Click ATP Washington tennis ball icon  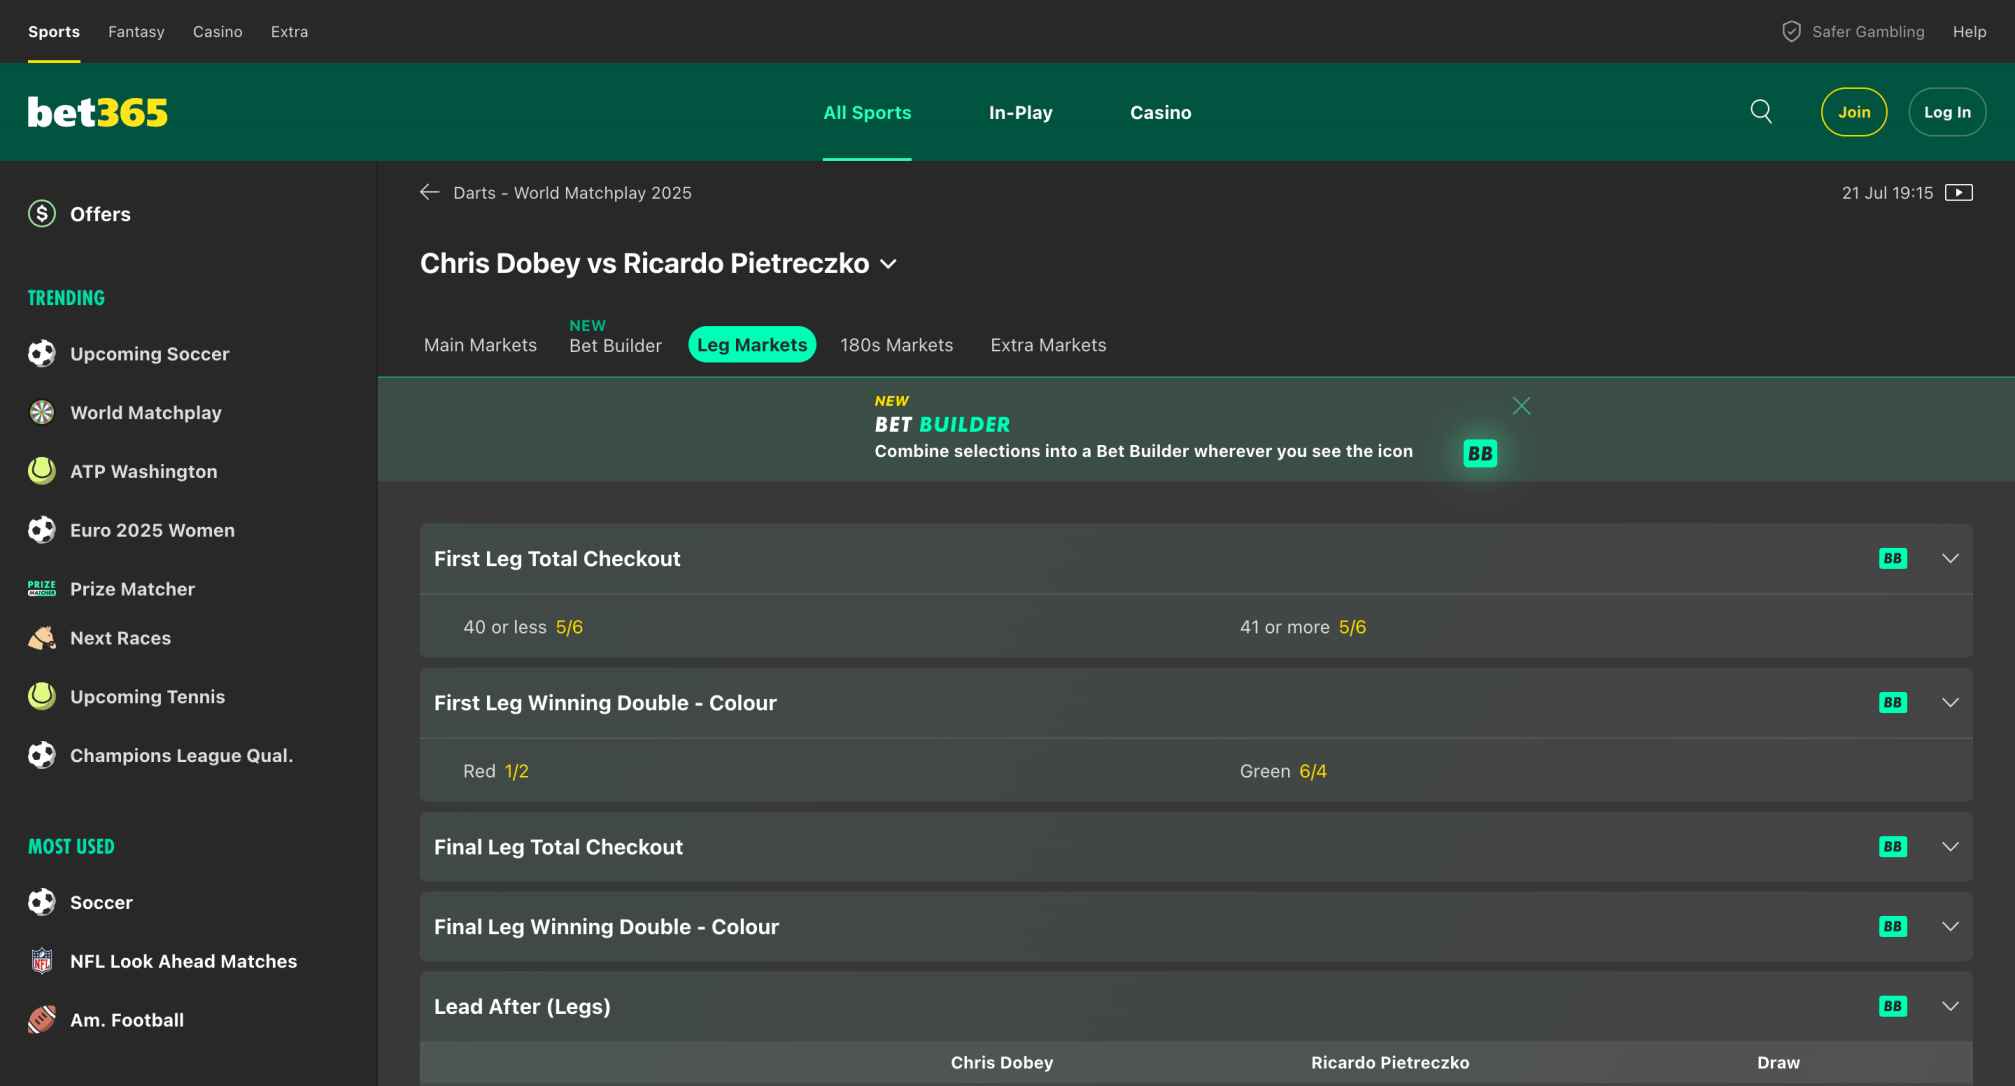point(42,471)
